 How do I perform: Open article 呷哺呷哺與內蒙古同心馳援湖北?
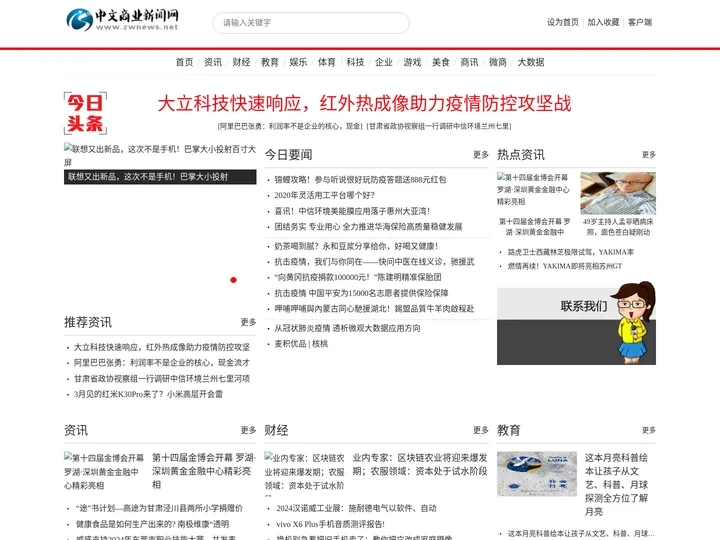374,309
